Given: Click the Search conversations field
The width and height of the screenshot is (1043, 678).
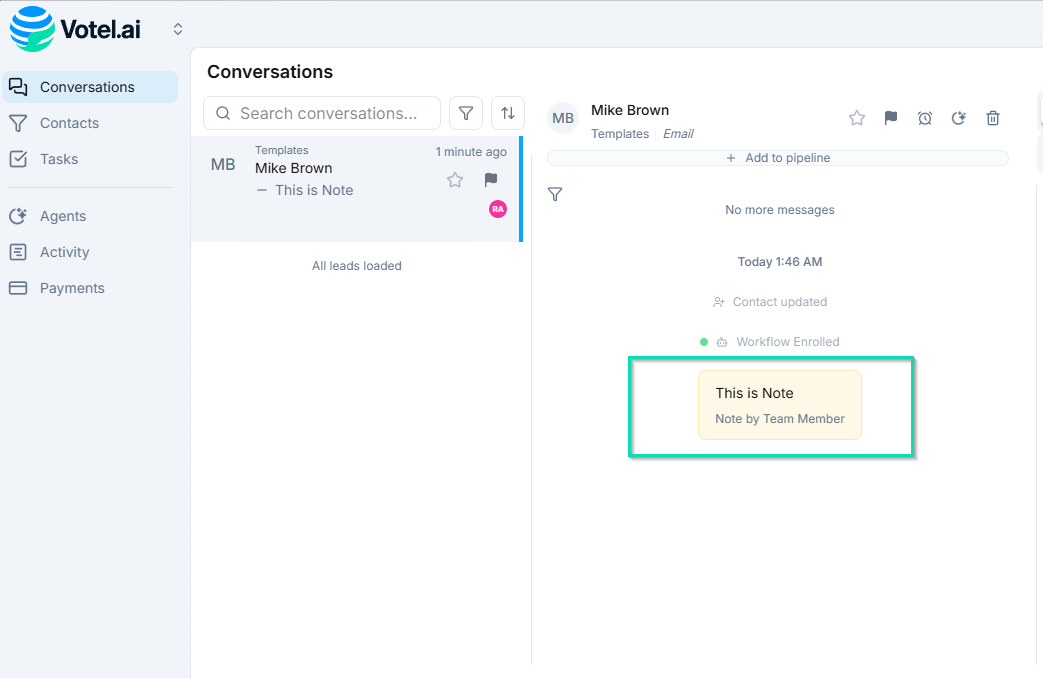Looking at the screenshot, I should click(320, 113).
